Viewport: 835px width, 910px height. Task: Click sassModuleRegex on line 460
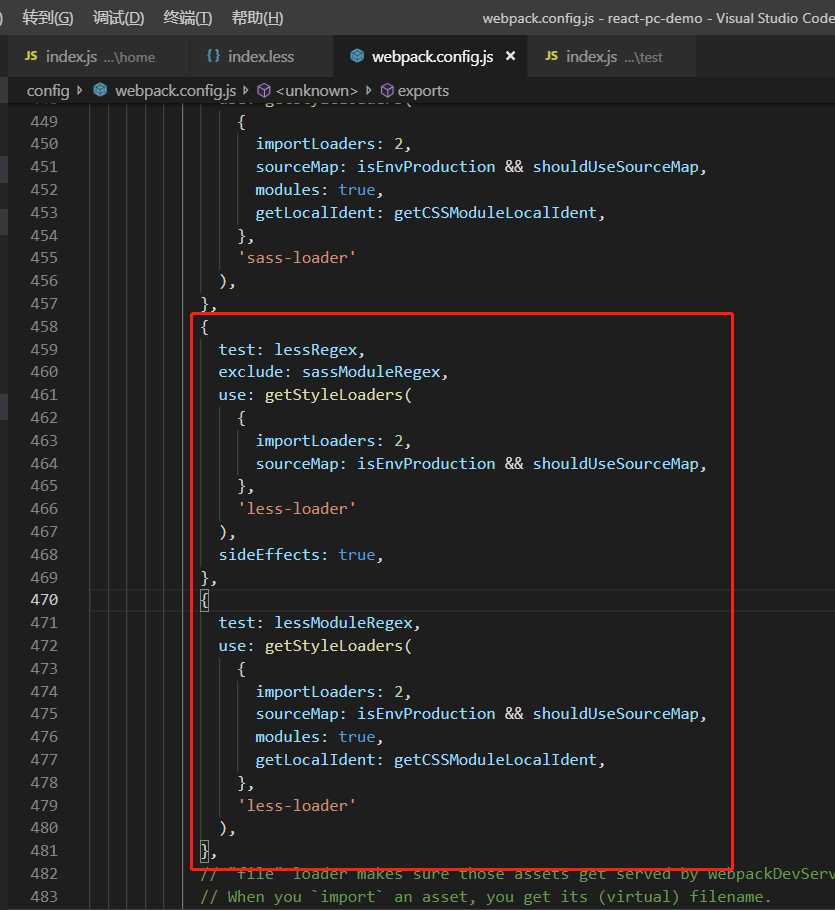pyautogui.click(x=371, y=372)
